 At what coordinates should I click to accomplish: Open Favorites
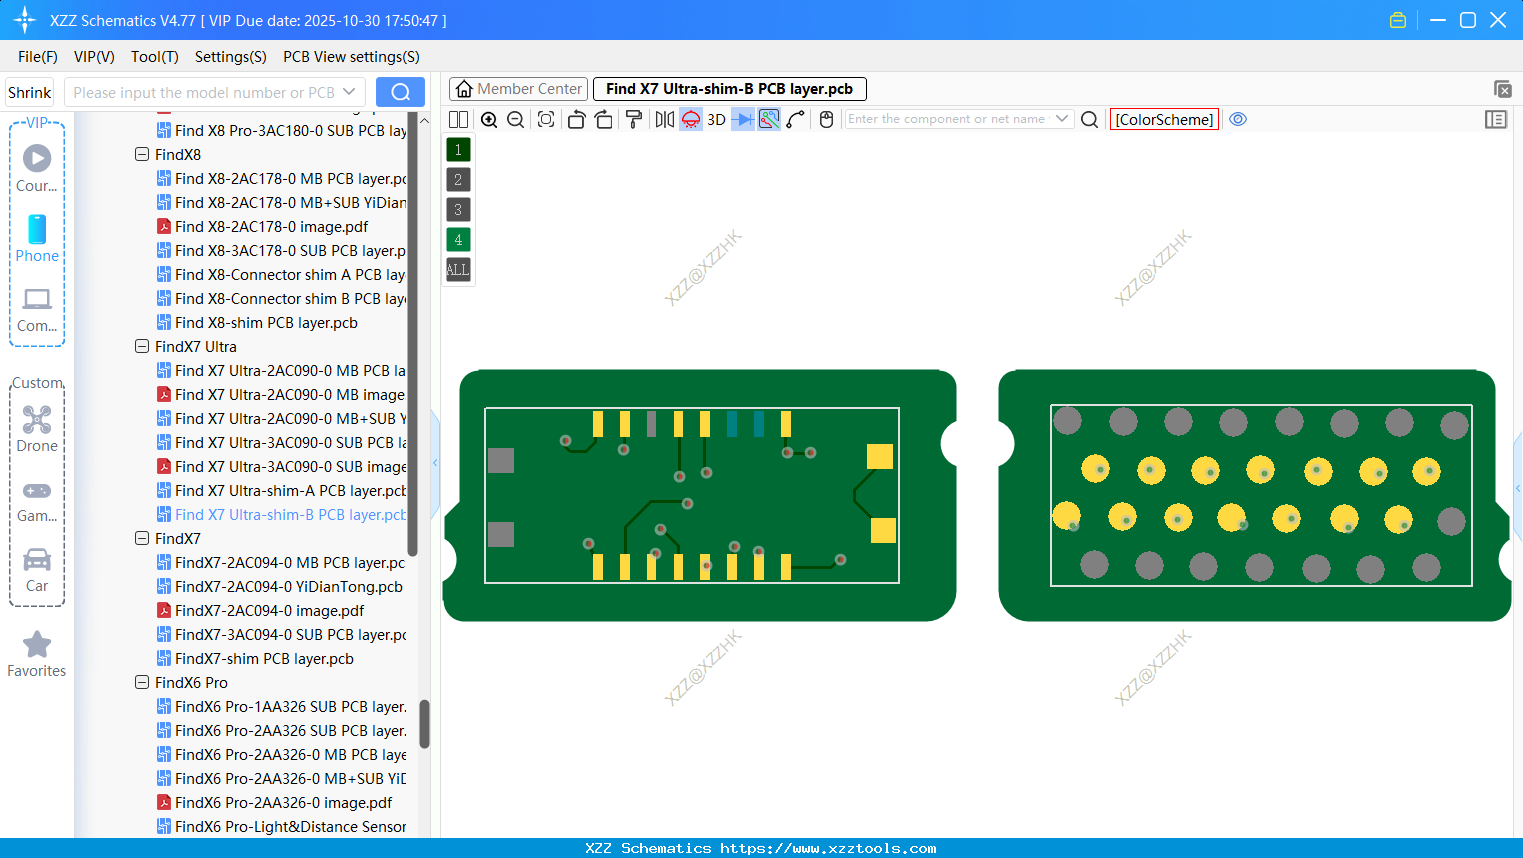coord(37,655)
